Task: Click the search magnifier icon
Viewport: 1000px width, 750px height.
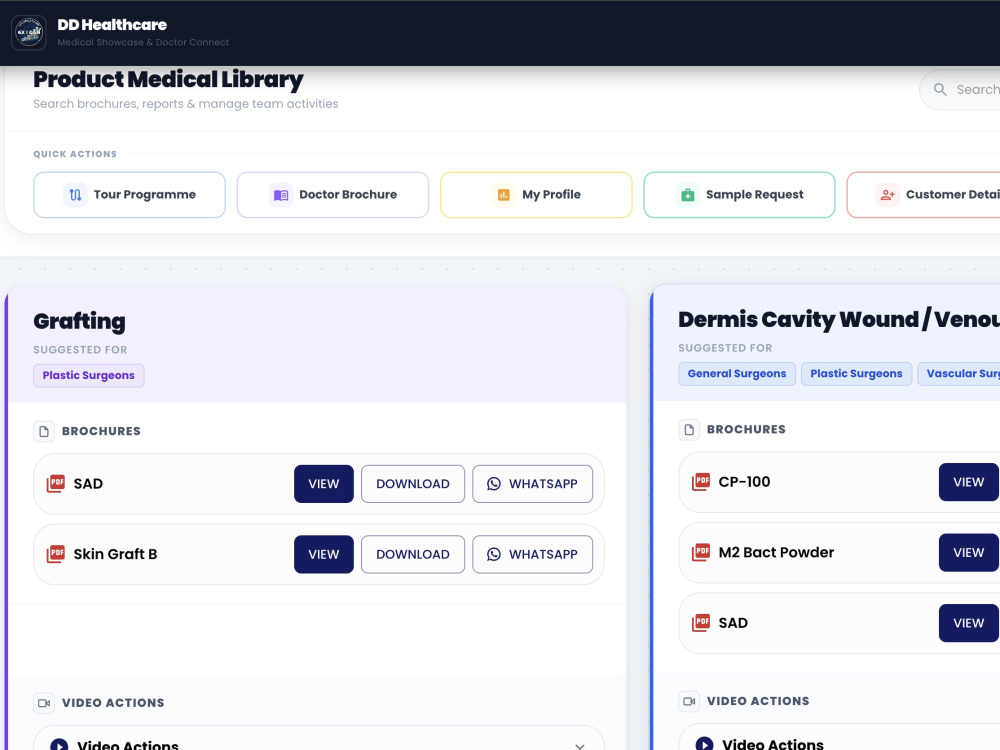Action: click(940, 90)
